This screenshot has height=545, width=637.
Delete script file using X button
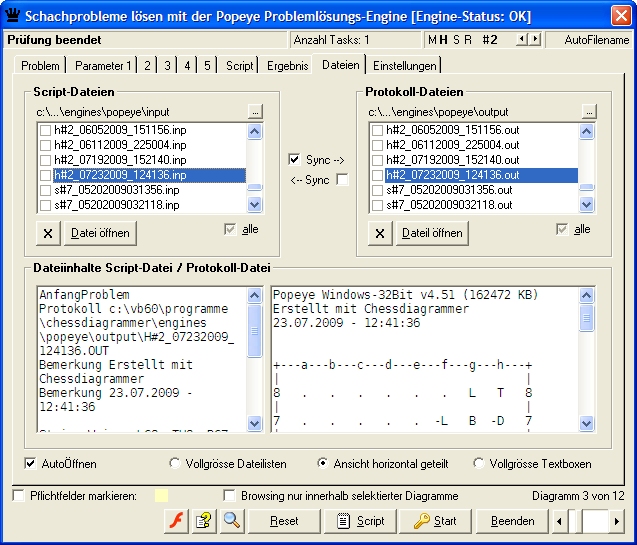click(x=50, y=233)
